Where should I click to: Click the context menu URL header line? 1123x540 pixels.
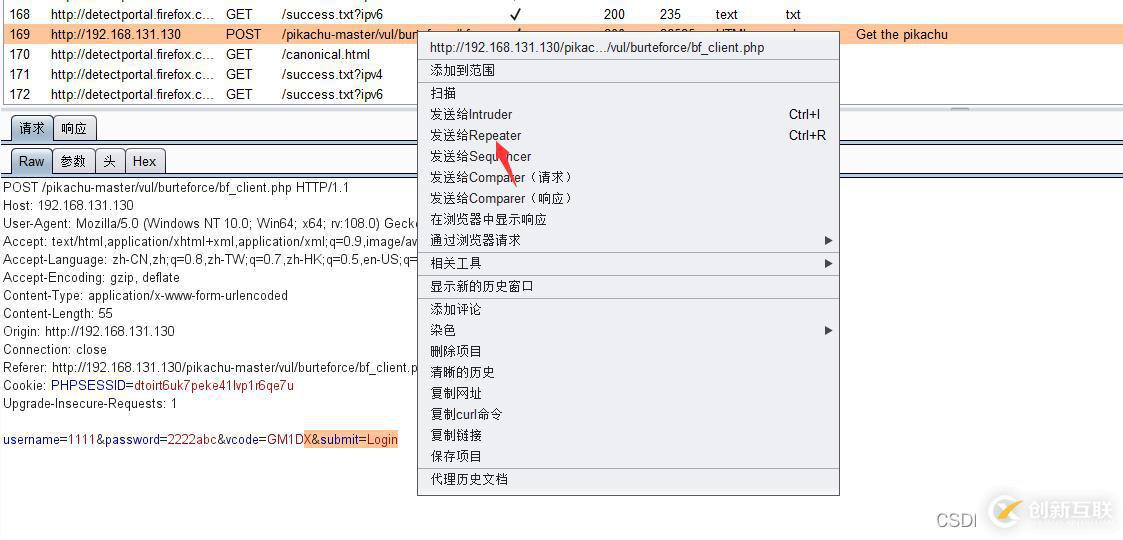click(x=628, y=48)
